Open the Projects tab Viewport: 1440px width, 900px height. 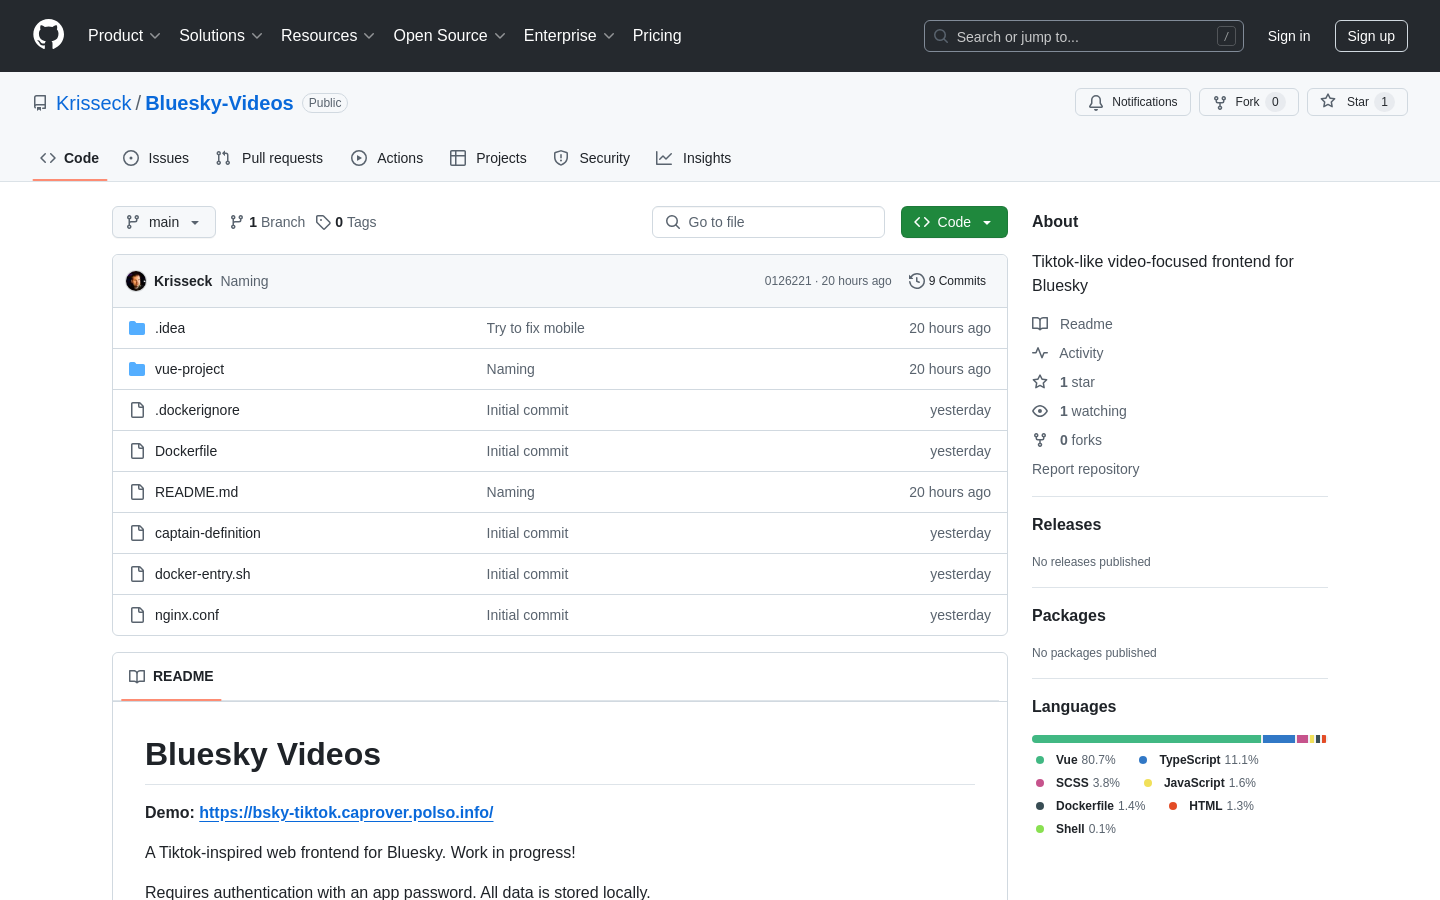click(488, 158)
